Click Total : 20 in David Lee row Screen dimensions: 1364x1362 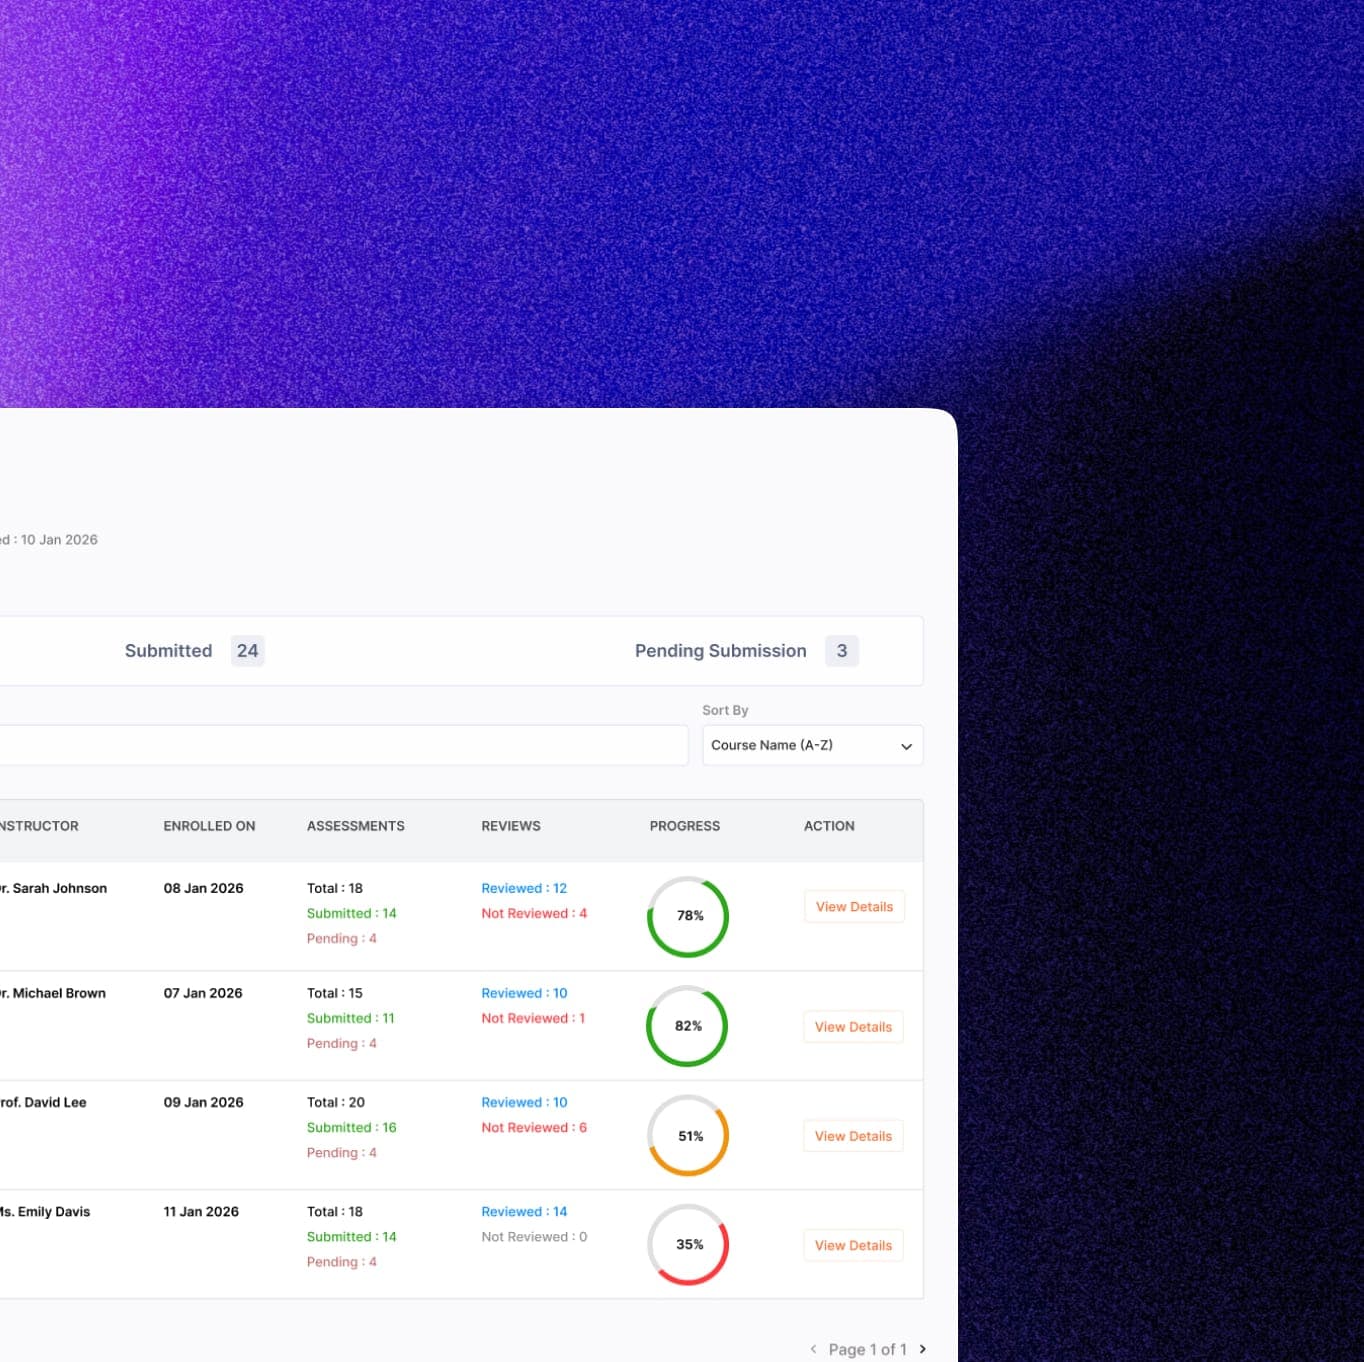pyautogui.click(x=336, y=1102)
